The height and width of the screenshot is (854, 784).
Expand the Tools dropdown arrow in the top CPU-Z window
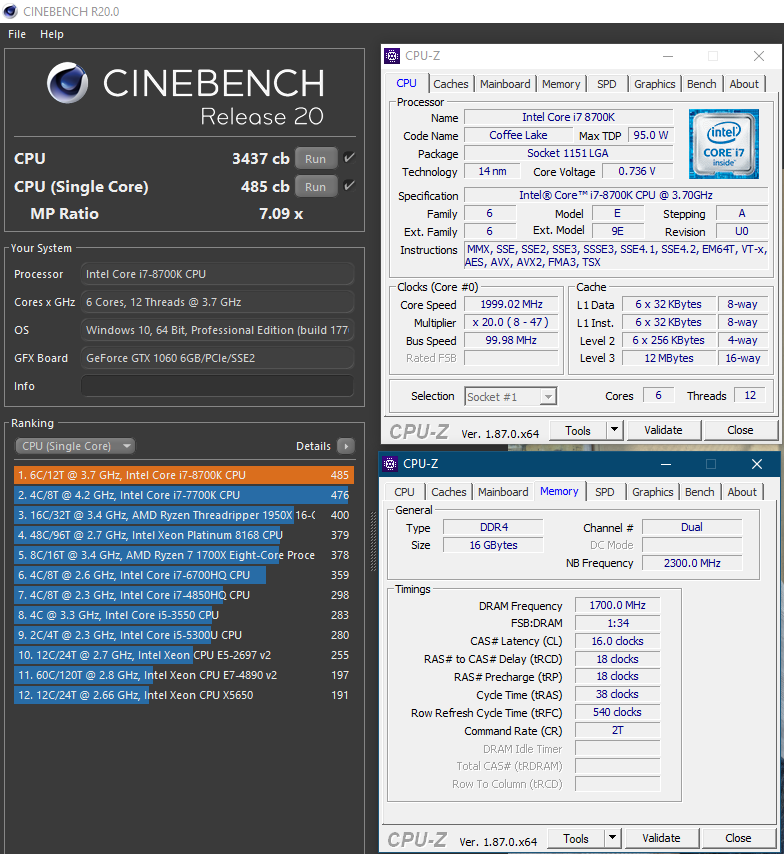click(x=615, y=430)
